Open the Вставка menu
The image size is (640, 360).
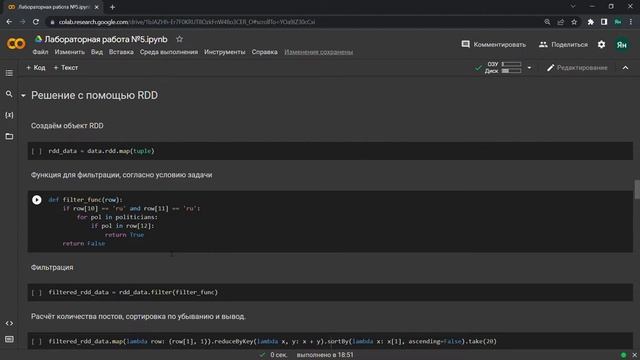tap(121, 52)
